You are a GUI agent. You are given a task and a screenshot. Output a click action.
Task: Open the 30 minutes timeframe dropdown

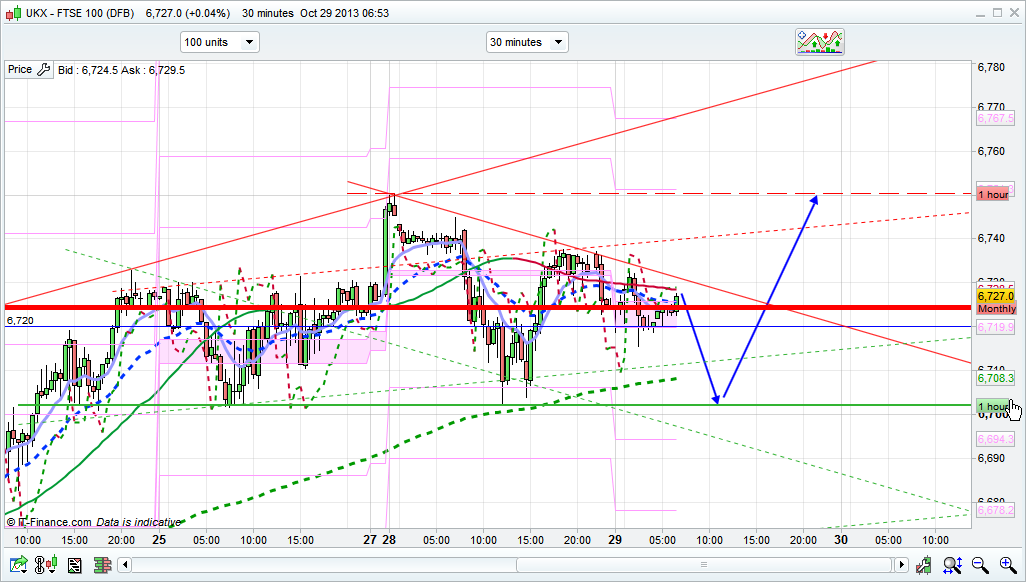pyautogui.click(x=526, y=42)
